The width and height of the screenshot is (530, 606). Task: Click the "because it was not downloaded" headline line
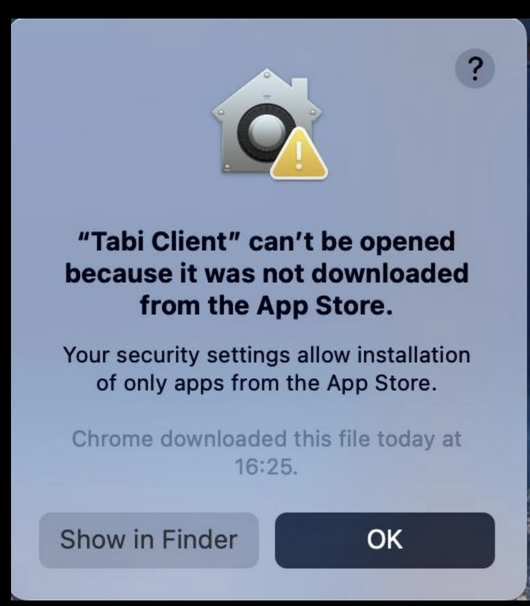[267, 273]
